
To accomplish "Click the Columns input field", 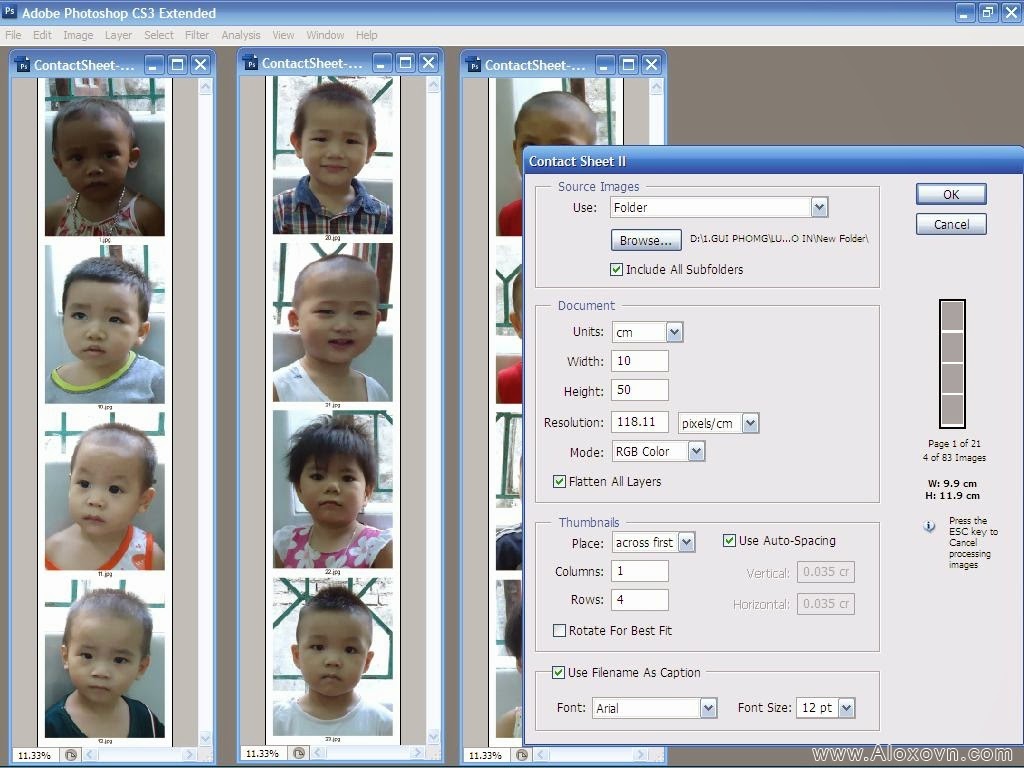I will pyautogui.click(x=639, y=571).
